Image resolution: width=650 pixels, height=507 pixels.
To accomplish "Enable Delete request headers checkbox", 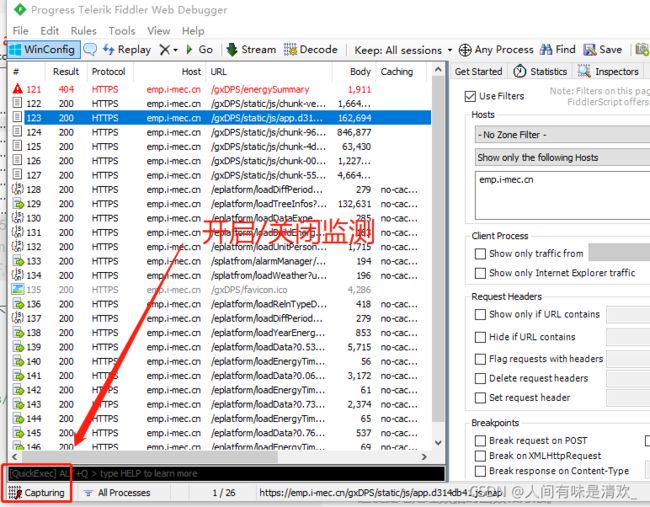I will click(x=480, y=378).
